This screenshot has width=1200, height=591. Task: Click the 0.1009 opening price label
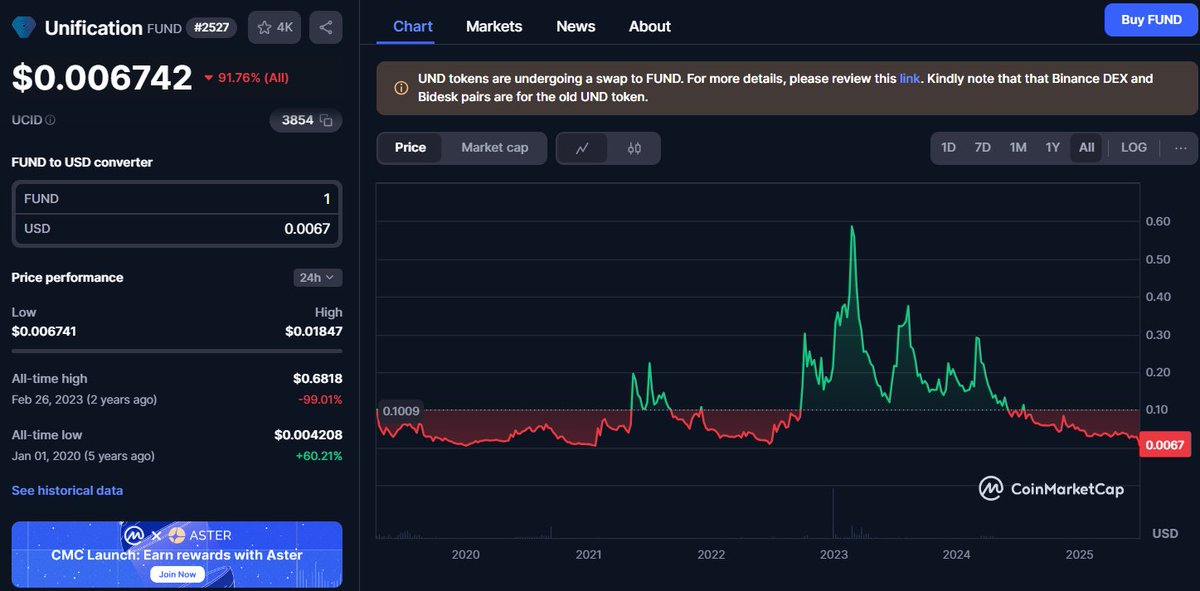click(399, 410)
